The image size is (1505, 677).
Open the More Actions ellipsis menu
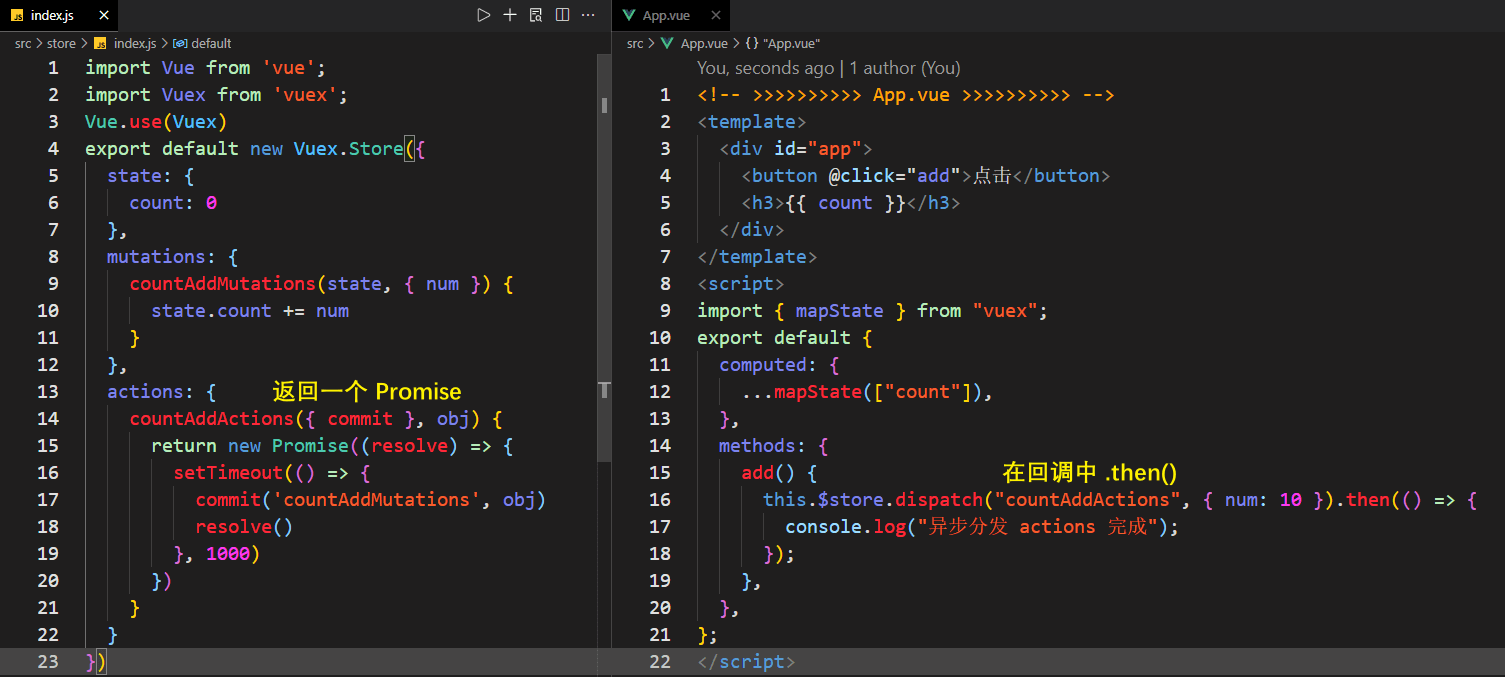click(588, 15)
